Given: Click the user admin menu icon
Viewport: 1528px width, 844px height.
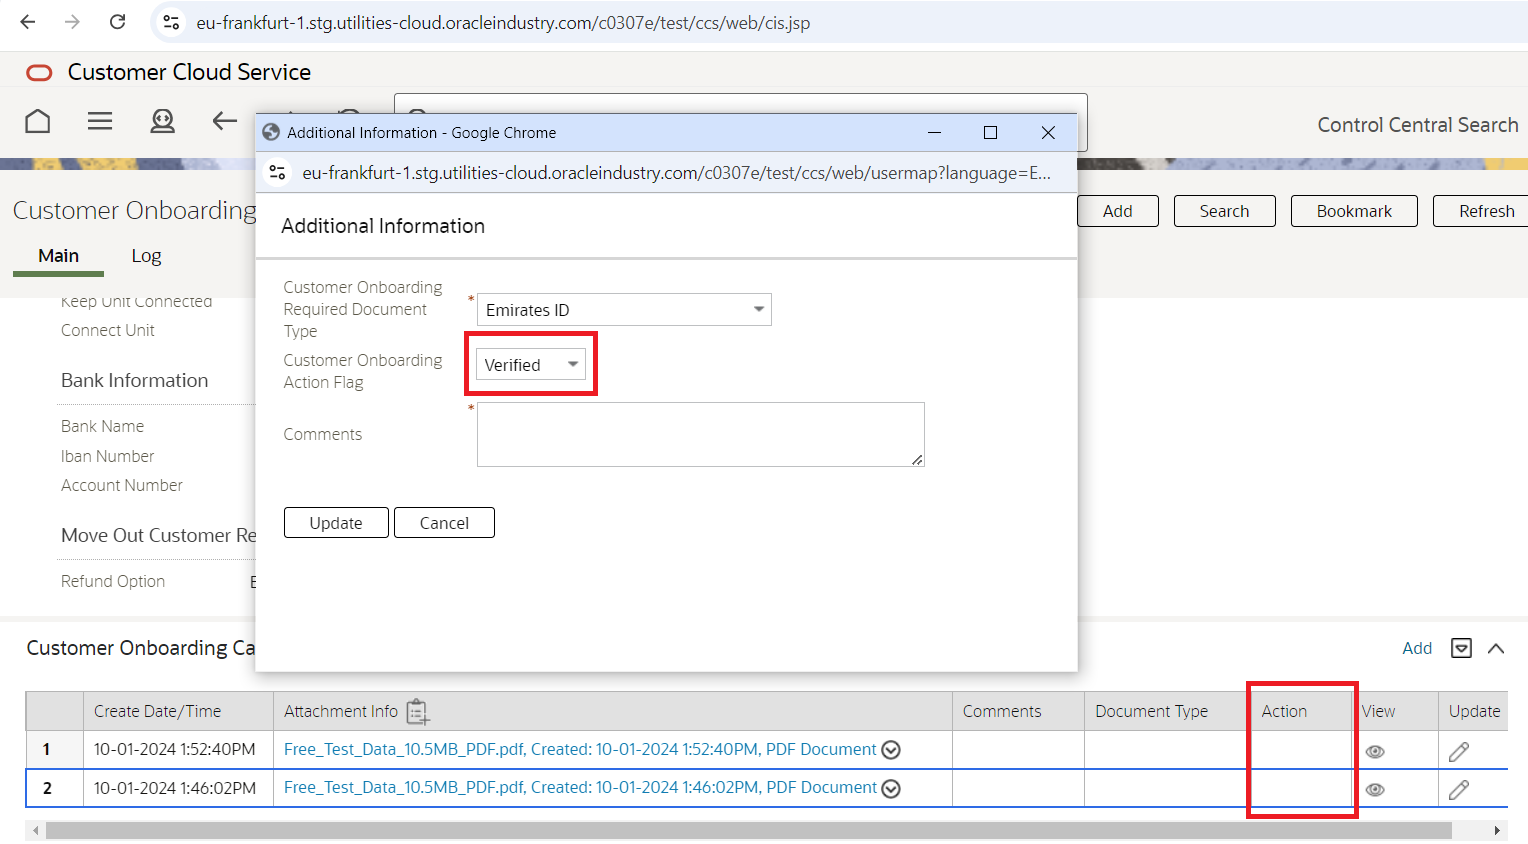Looking at the screenshot, I should pyautogui.click(x=162, y=121).
